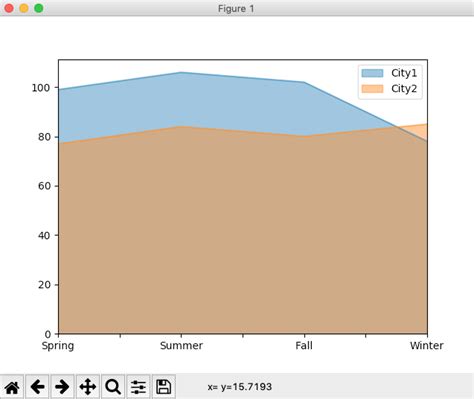
Task: Open Configure subplots sliders icon
Action: tap(138, 387)
